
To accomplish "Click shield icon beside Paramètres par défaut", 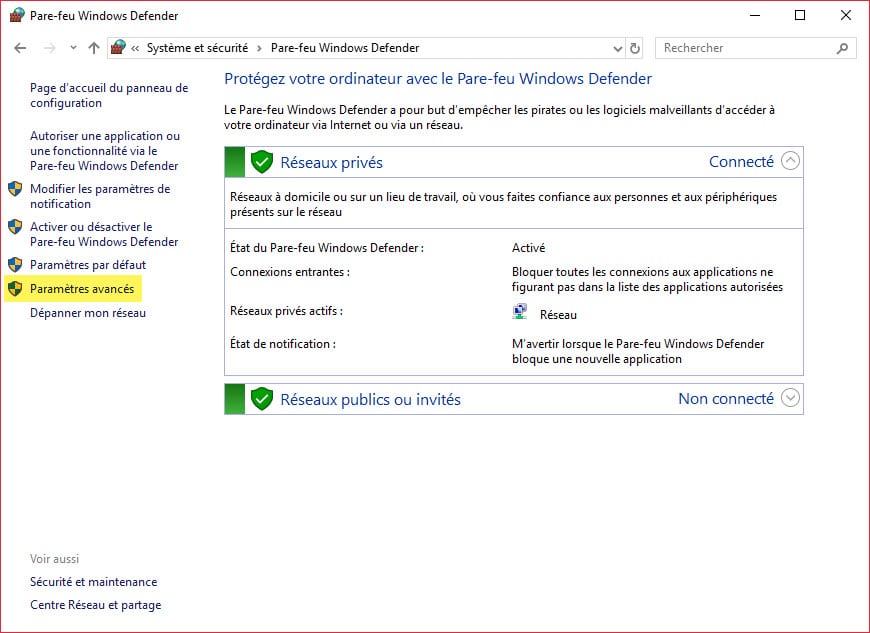I will point(15,265).
